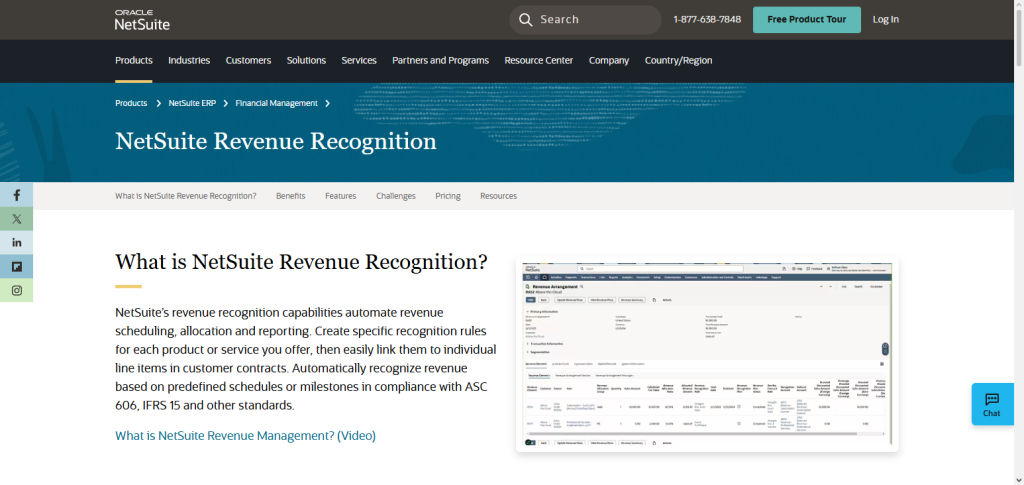Go to the Financial Management breadcrumb
The height and width of the screenshot is (485, 1024).
276,103
